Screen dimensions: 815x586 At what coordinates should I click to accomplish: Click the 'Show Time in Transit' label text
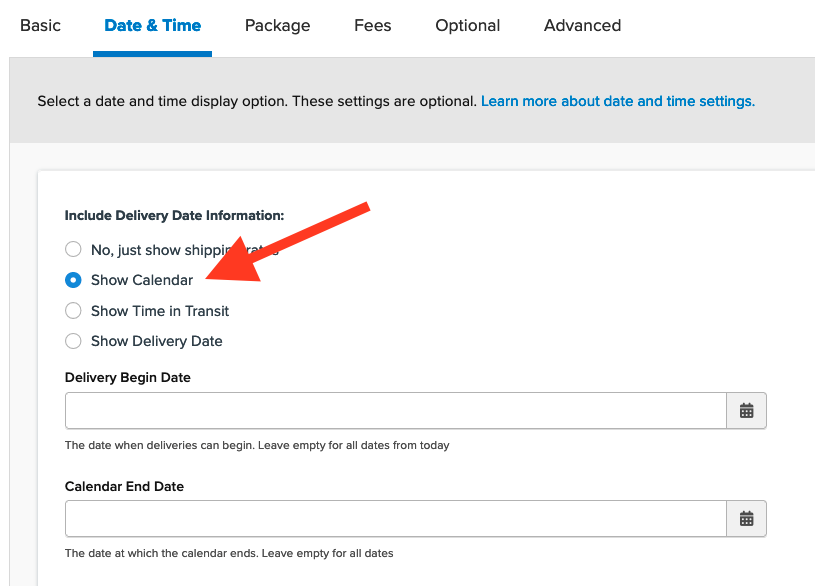pos(160,311)
